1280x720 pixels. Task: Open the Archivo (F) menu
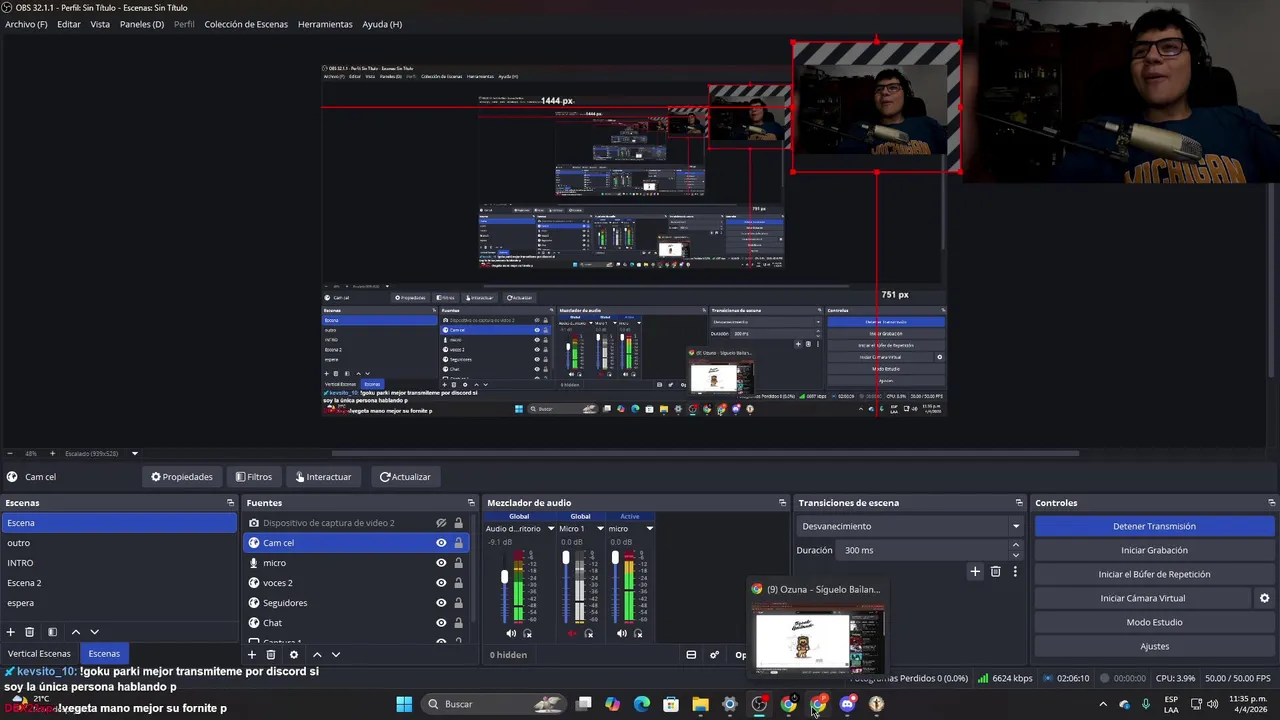coord(26,24)
